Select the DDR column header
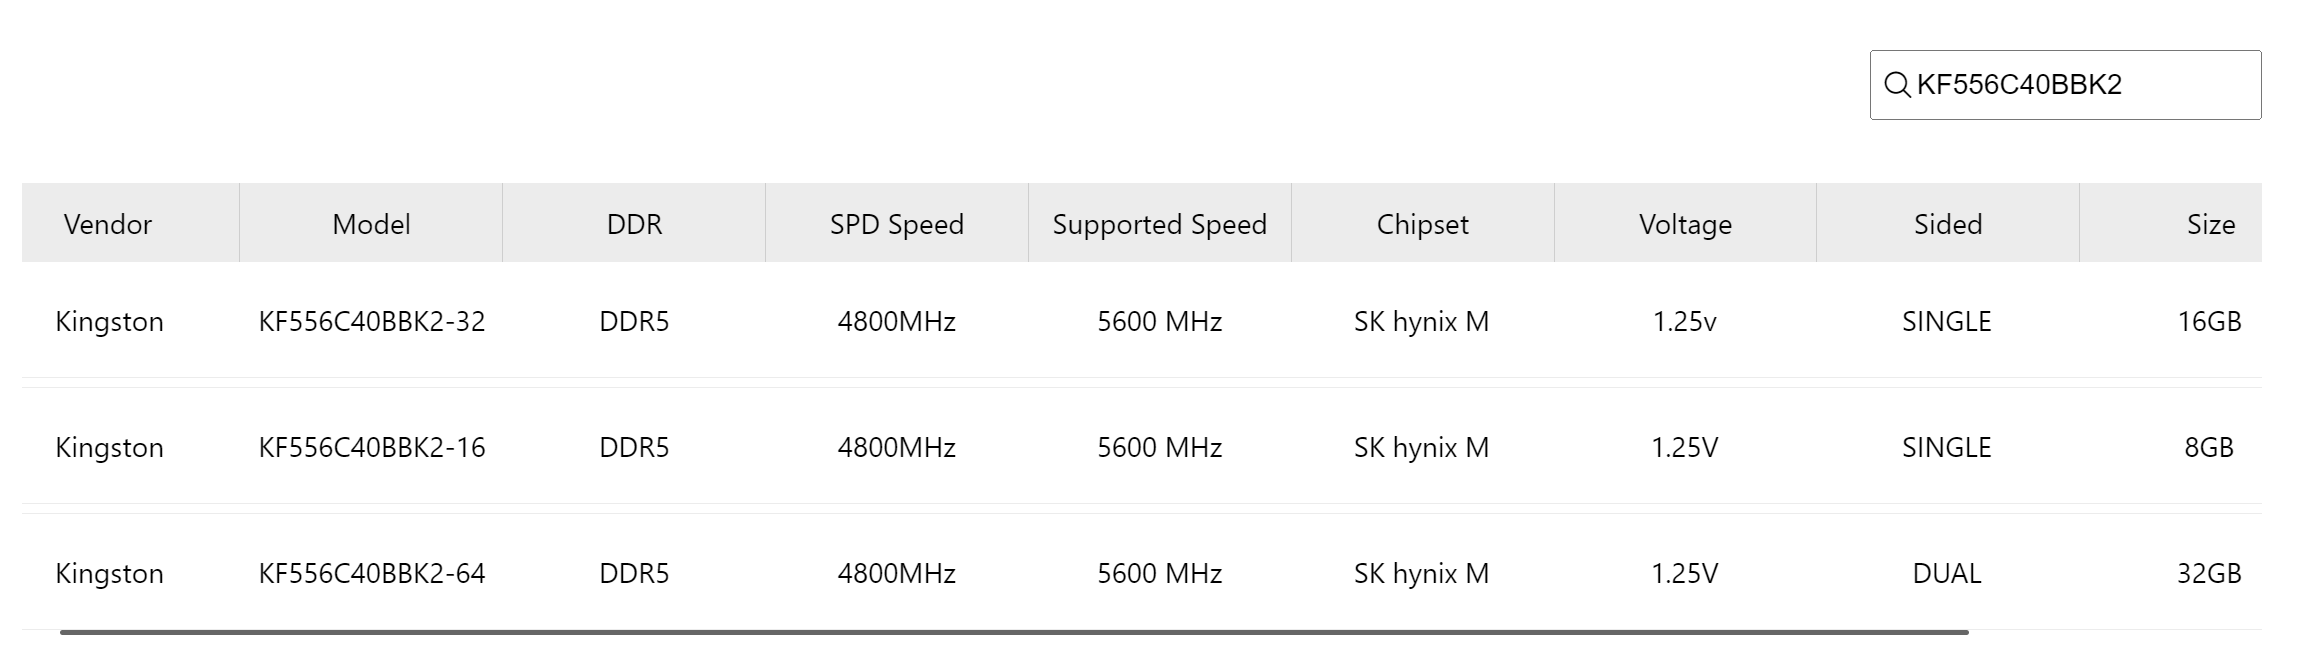This screenshot has width=2311, height=672. [634, 224]
